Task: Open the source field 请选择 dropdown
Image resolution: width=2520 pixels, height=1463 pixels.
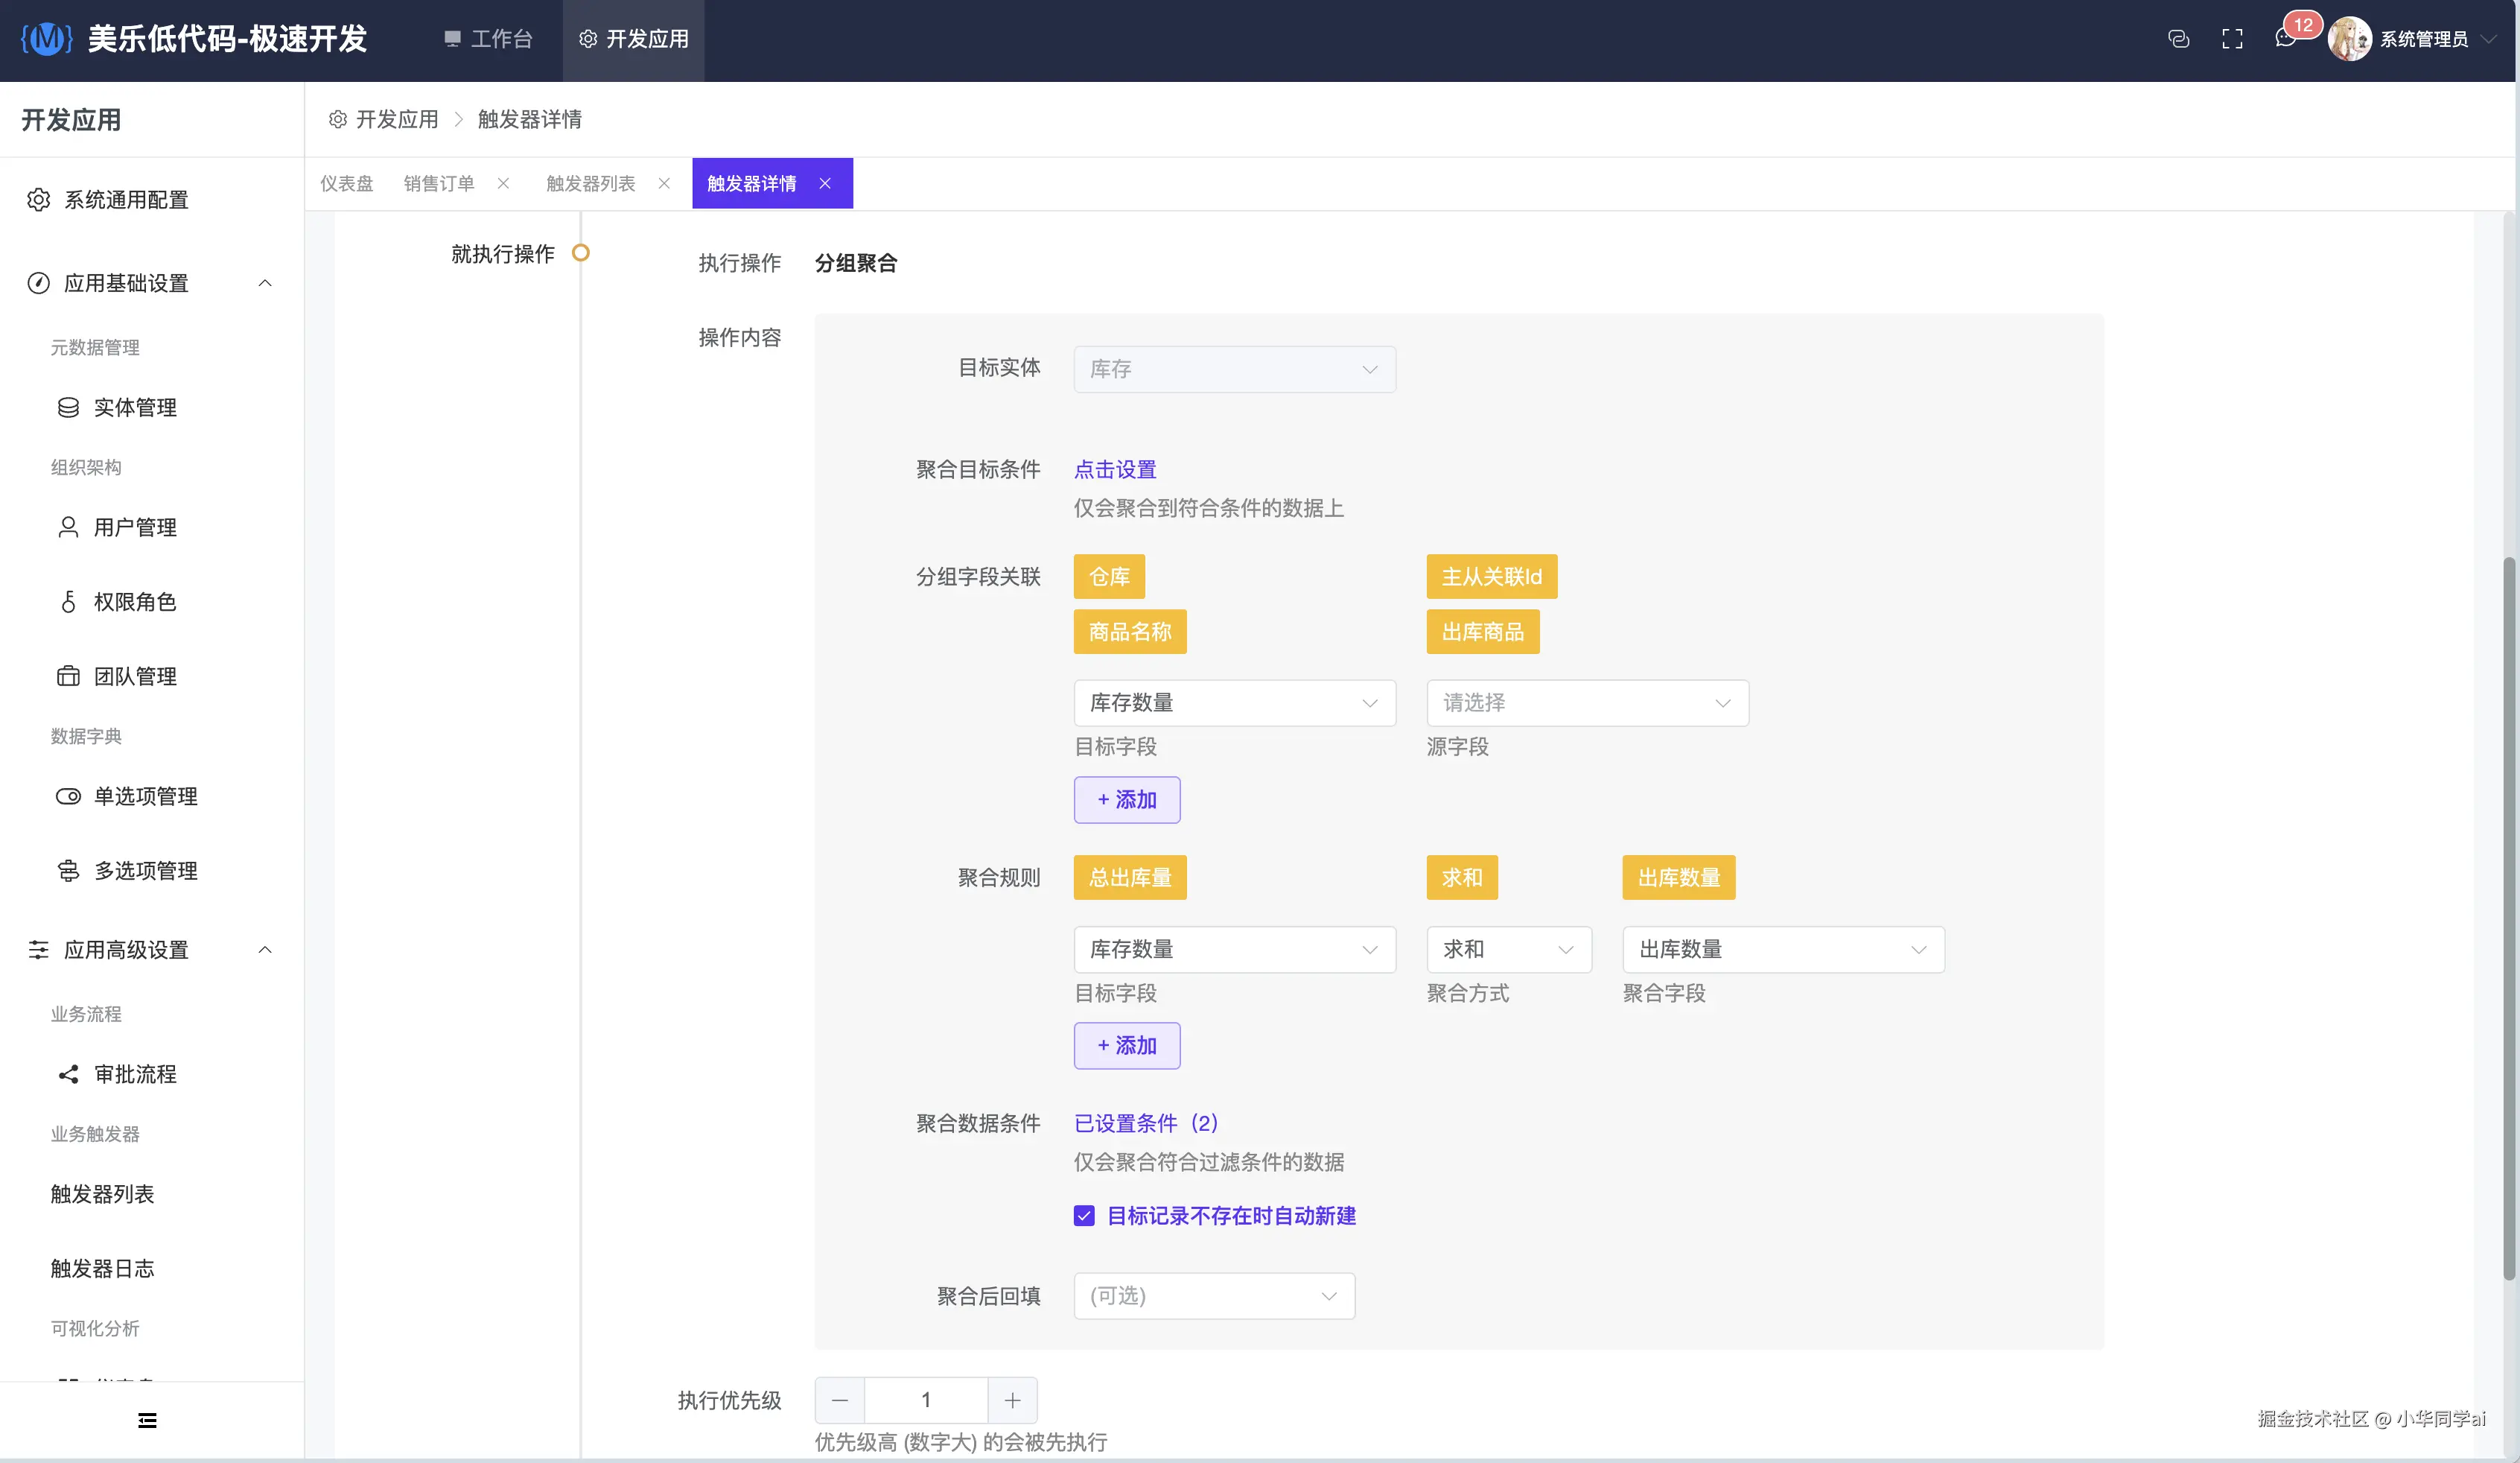Action: [1587, 703]
